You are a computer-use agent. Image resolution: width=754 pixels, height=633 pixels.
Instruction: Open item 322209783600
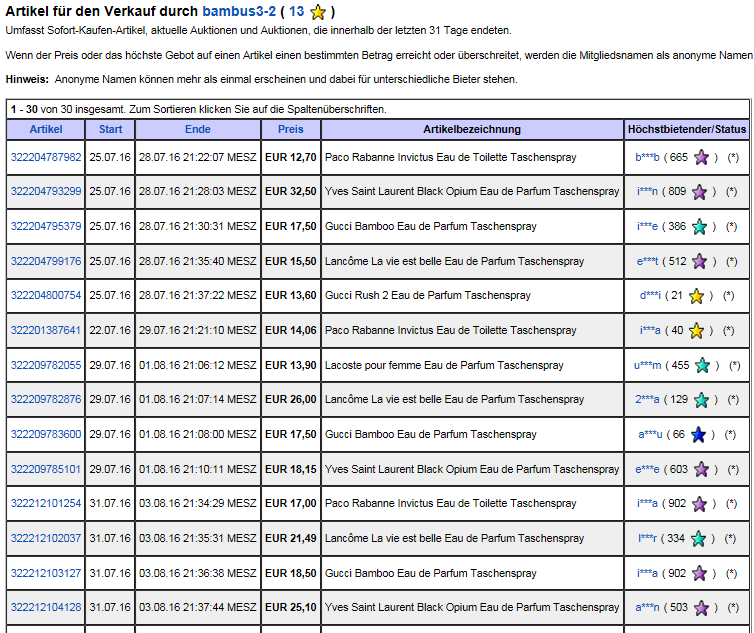click(46, 434)
